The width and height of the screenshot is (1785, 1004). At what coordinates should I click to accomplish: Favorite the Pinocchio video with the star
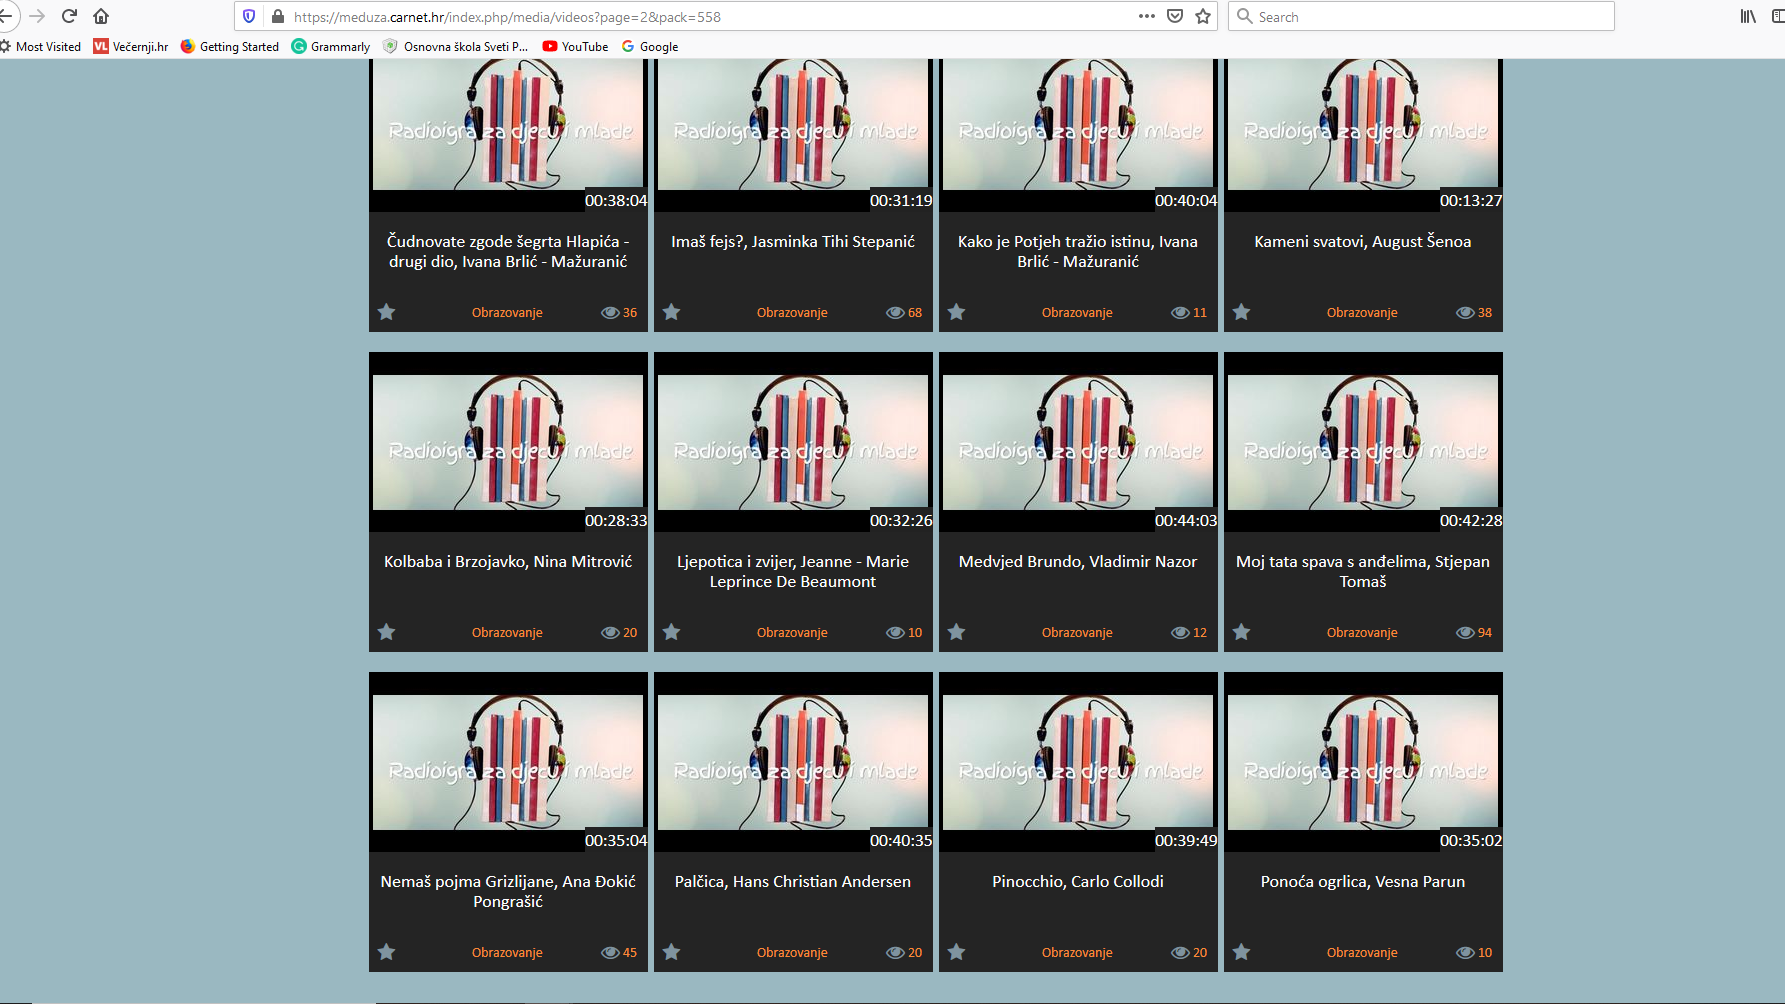tap(956, 952)
